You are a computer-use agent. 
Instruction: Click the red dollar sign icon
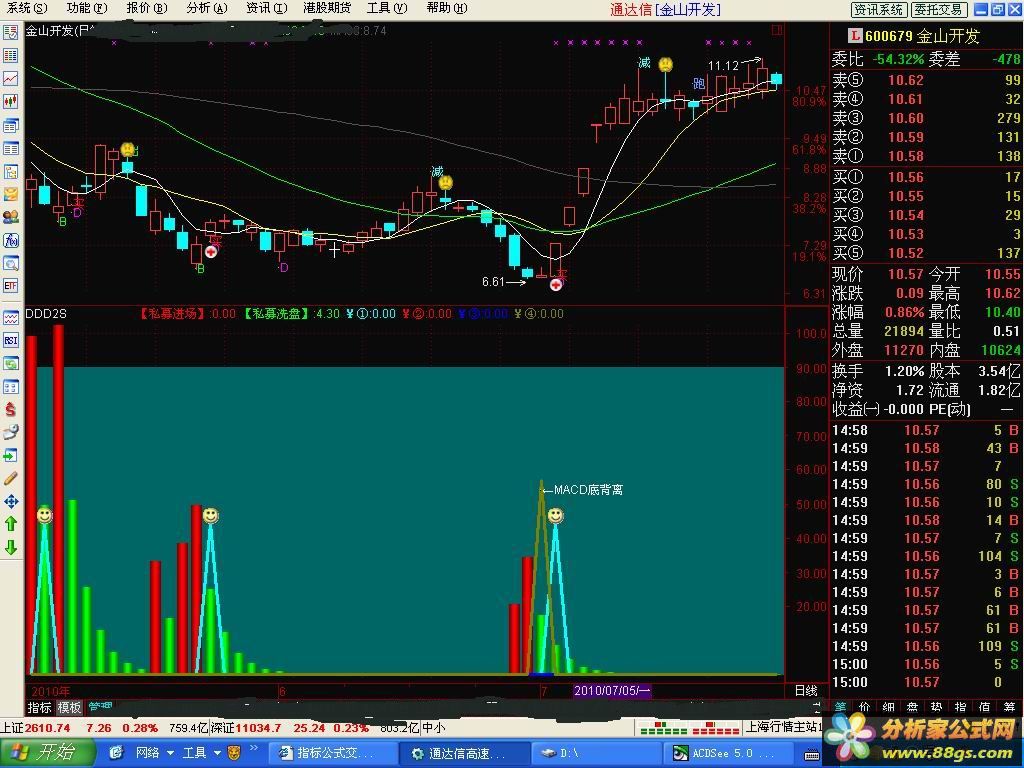[10, 409]
